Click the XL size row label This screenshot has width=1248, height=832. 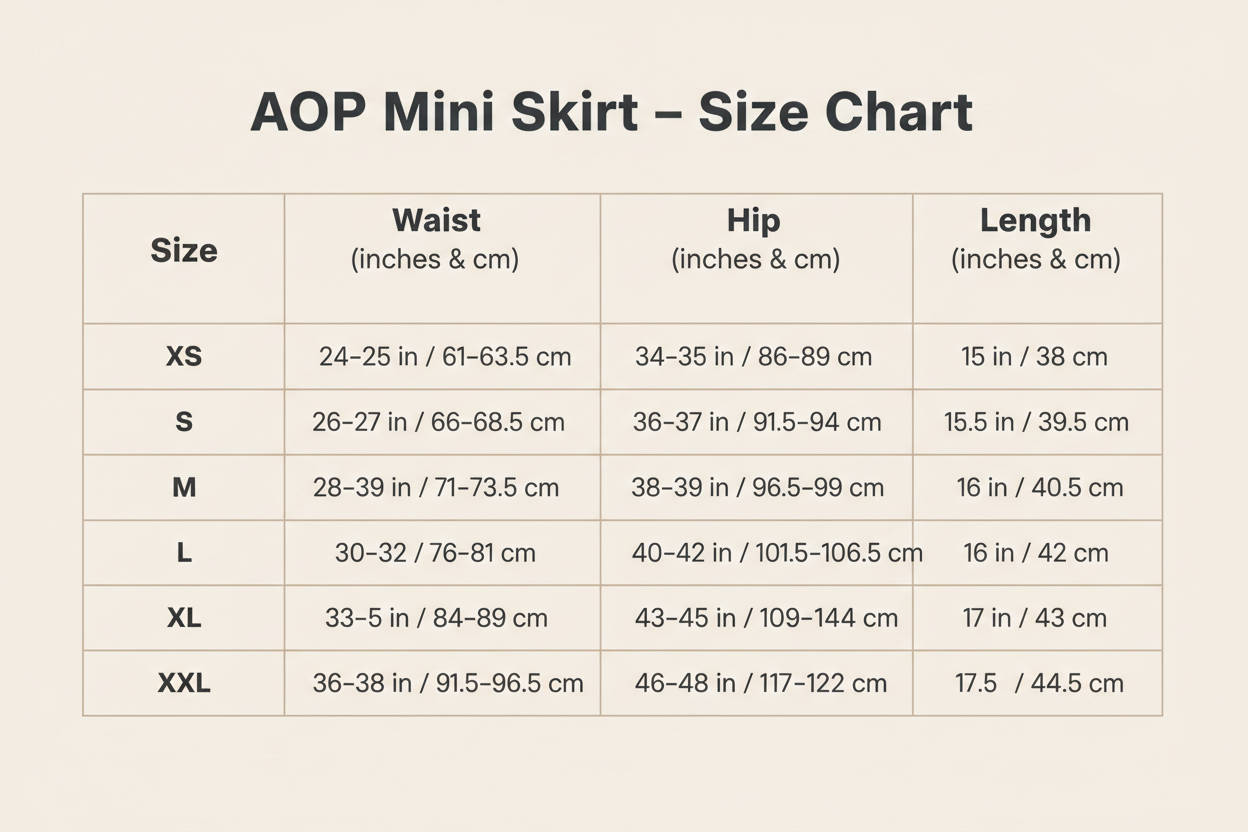pos(184,618)
